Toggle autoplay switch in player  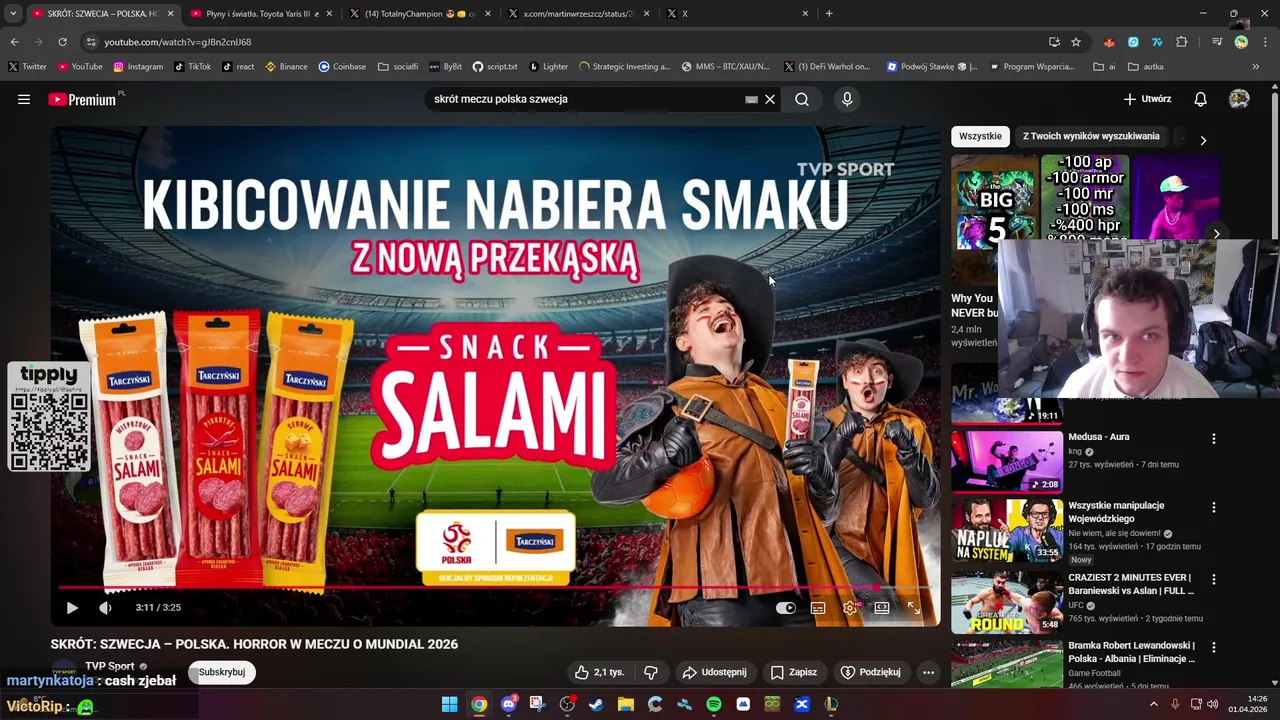[786, 607]
